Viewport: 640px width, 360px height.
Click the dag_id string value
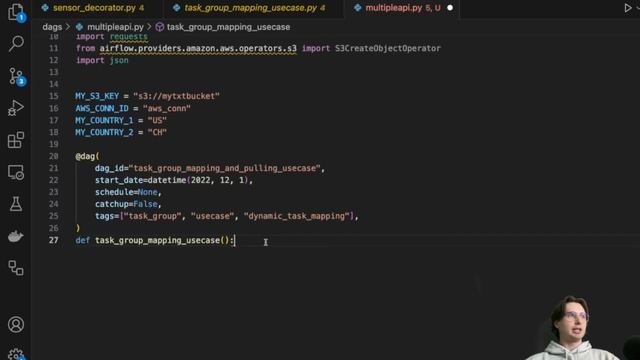click(x=224, y=168)
